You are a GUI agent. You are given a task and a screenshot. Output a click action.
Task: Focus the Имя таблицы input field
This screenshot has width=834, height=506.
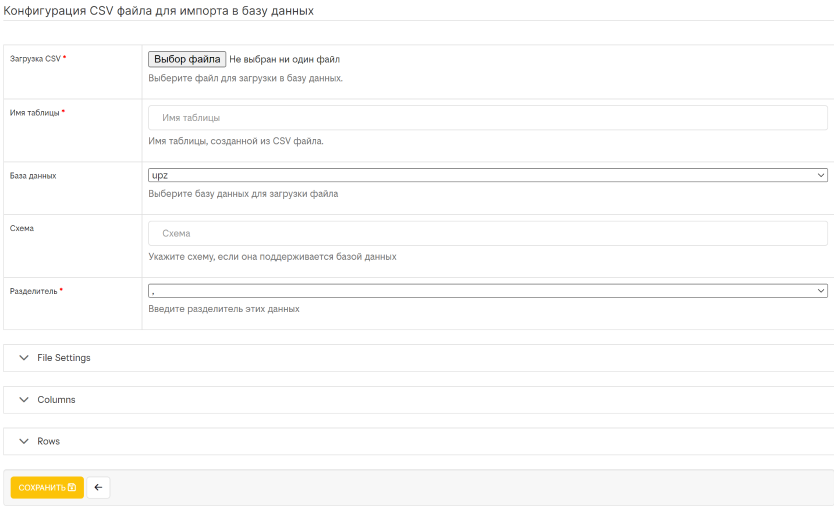(488, 118)
